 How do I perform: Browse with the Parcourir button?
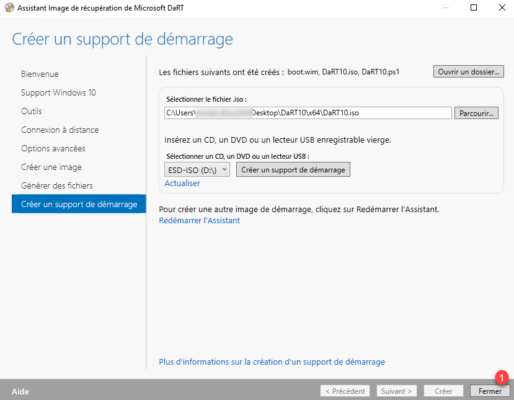(476, 113)
